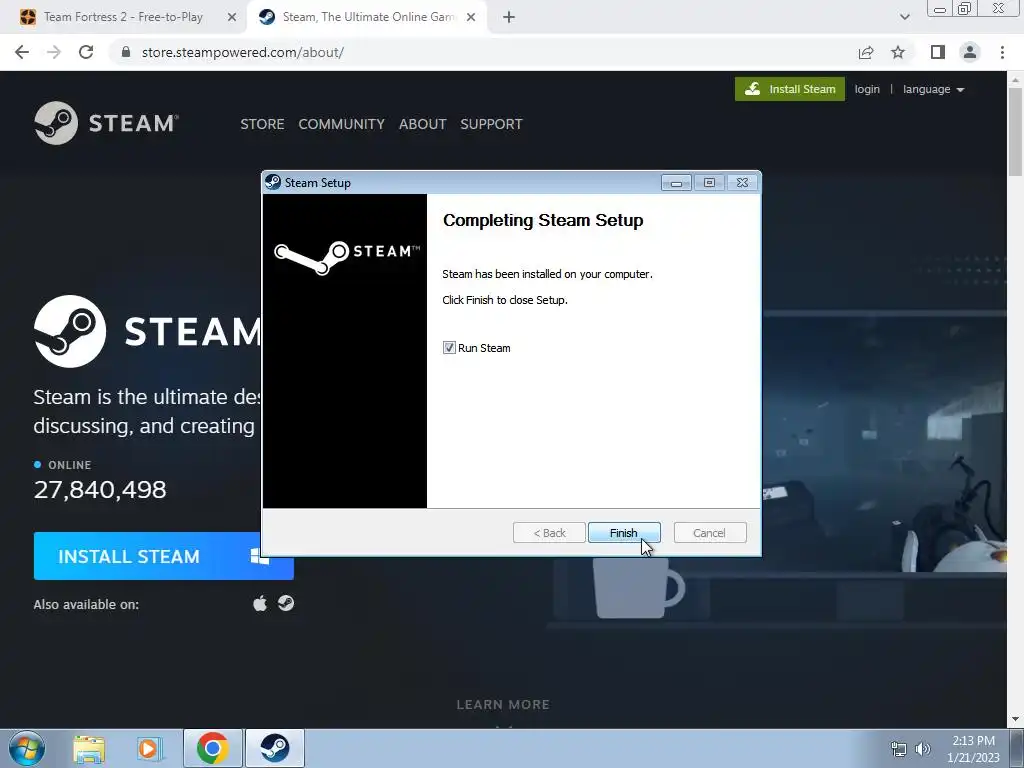Image resolution: width=1024 pixels, height=768 pixels.
Task: Click the volume speaker tray icon
Action: point(922,749)
